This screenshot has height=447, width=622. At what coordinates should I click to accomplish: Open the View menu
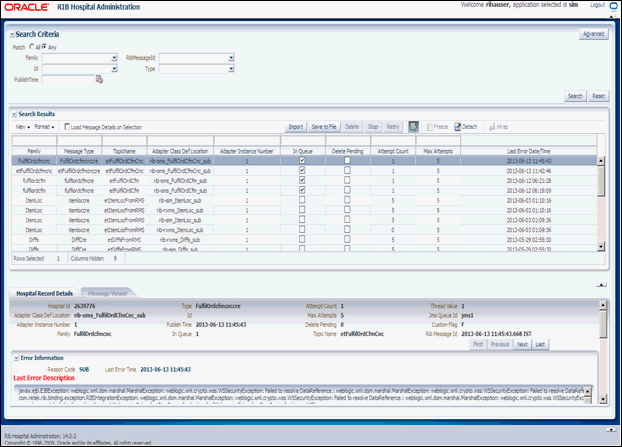point(23,127)
